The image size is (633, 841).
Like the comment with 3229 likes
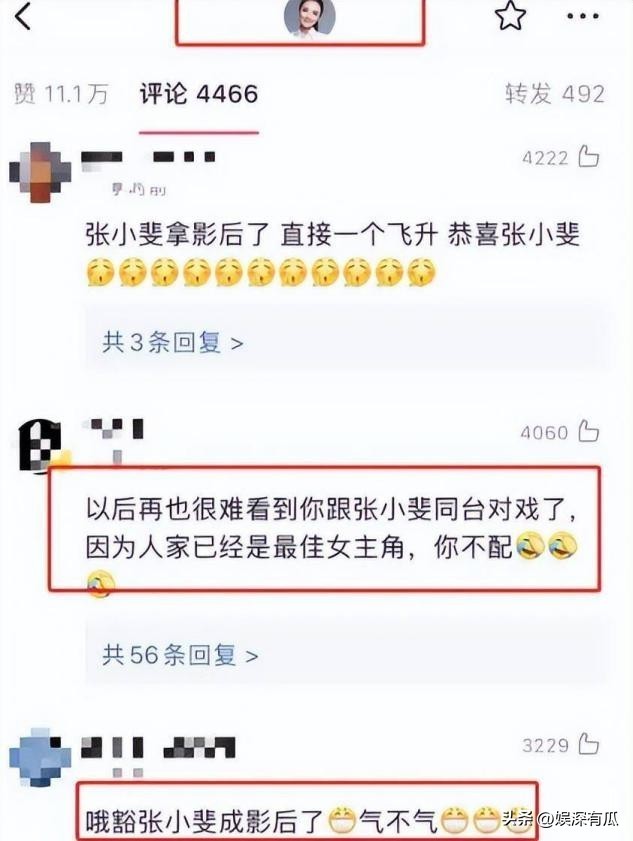(588, 744)
